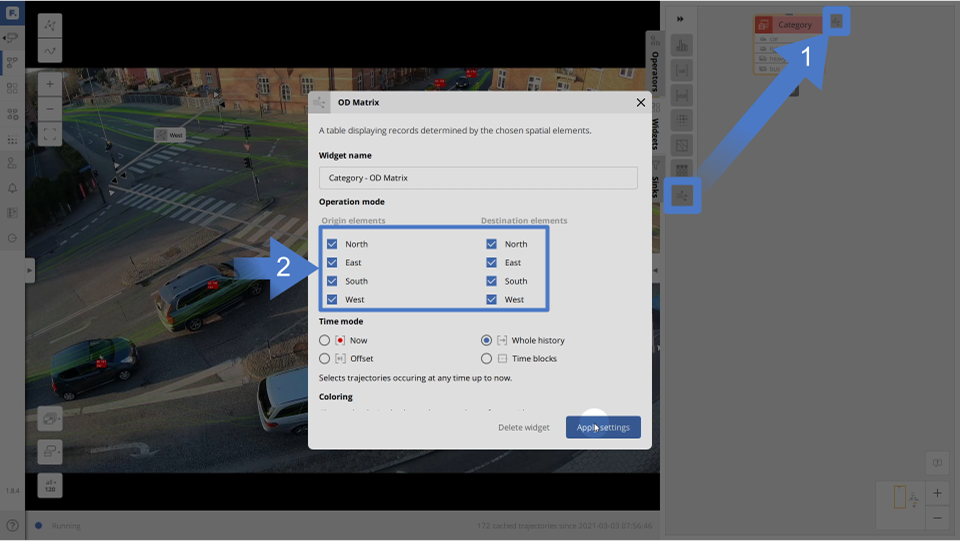Edit the Widget name text field
The width and height of the screenshot is (960, 541).
coord(478,178)
